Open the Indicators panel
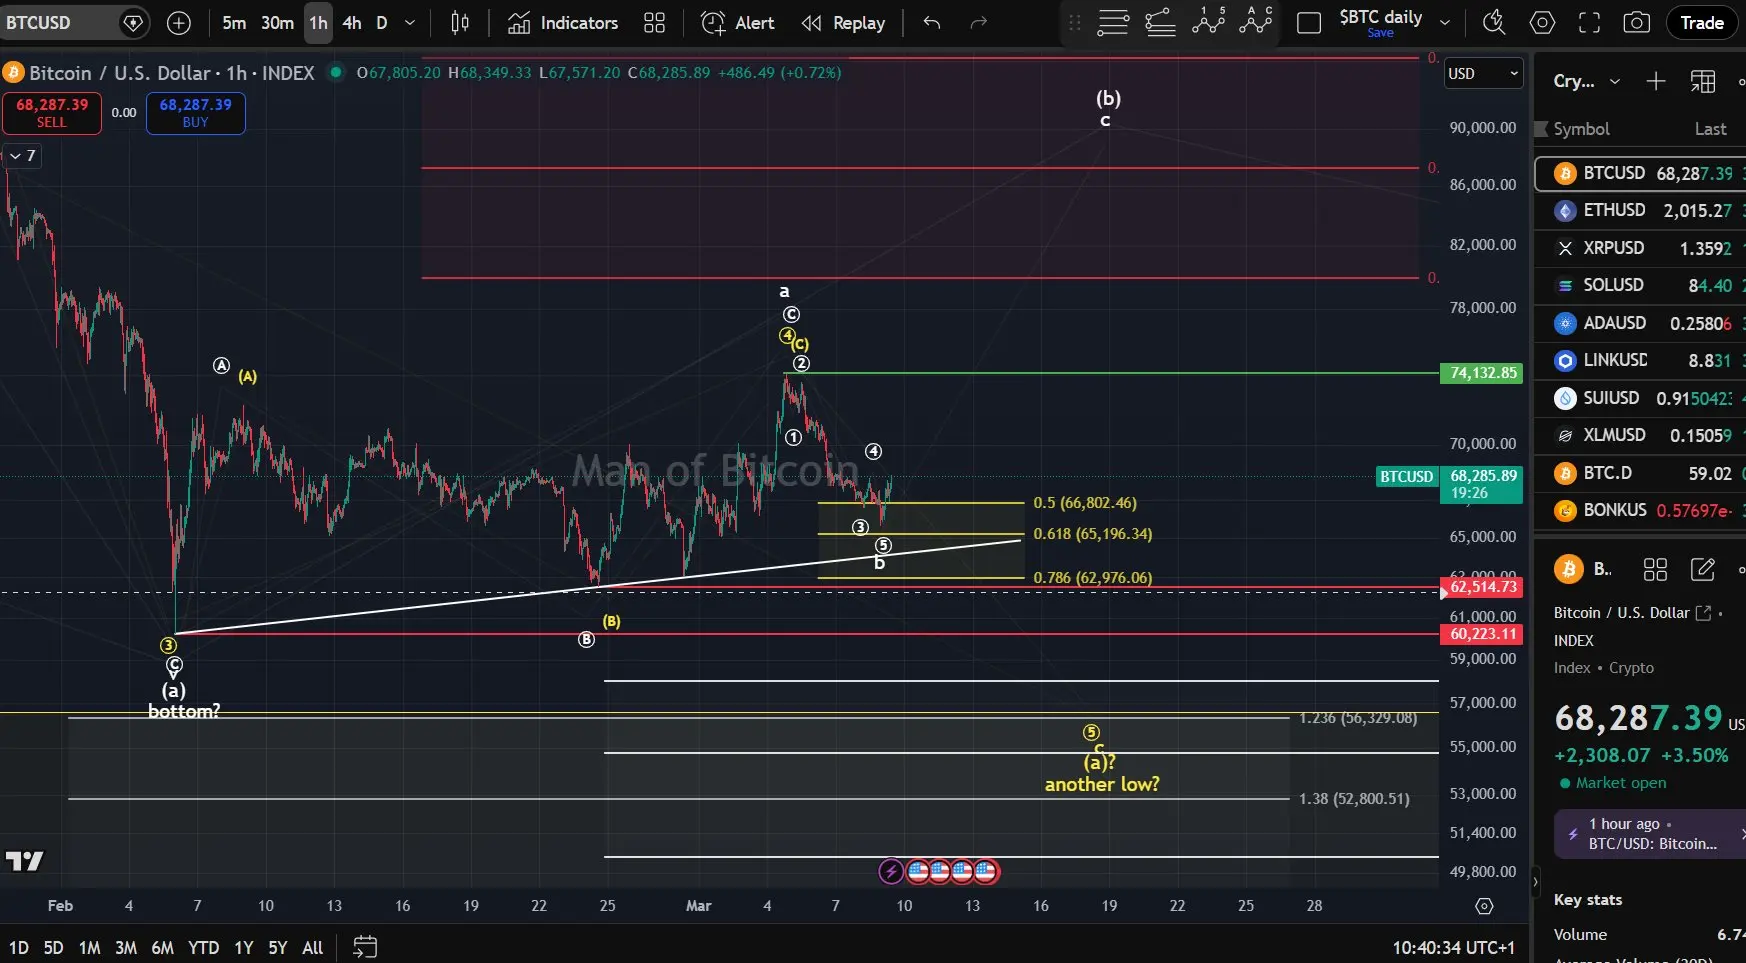 coord(563,23)
